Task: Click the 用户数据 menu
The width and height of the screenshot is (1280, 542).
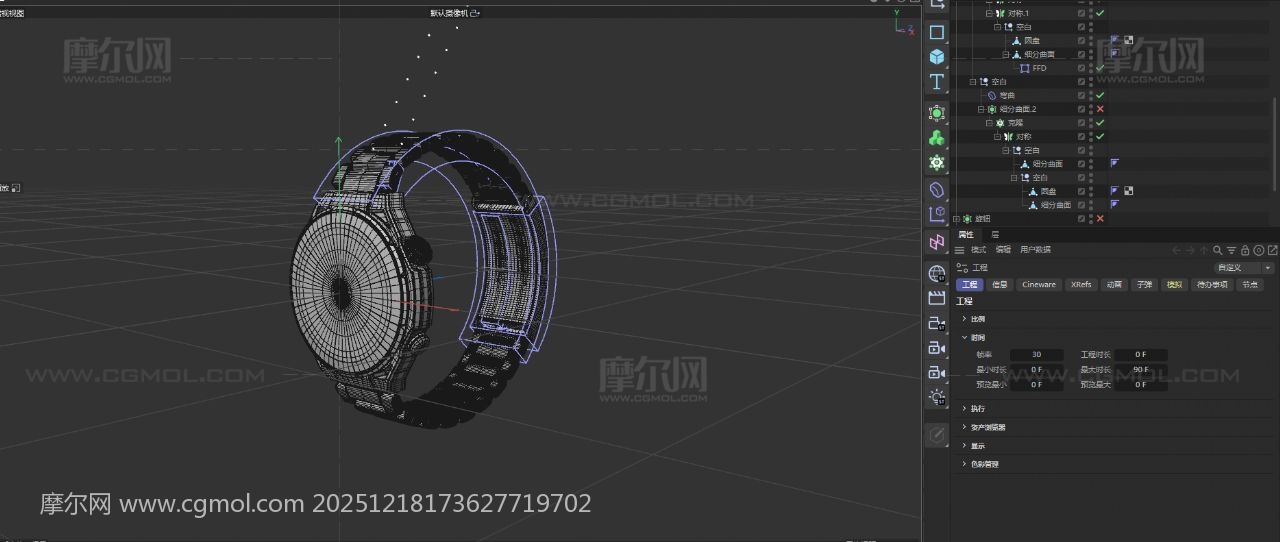Action: (1035, 250)
